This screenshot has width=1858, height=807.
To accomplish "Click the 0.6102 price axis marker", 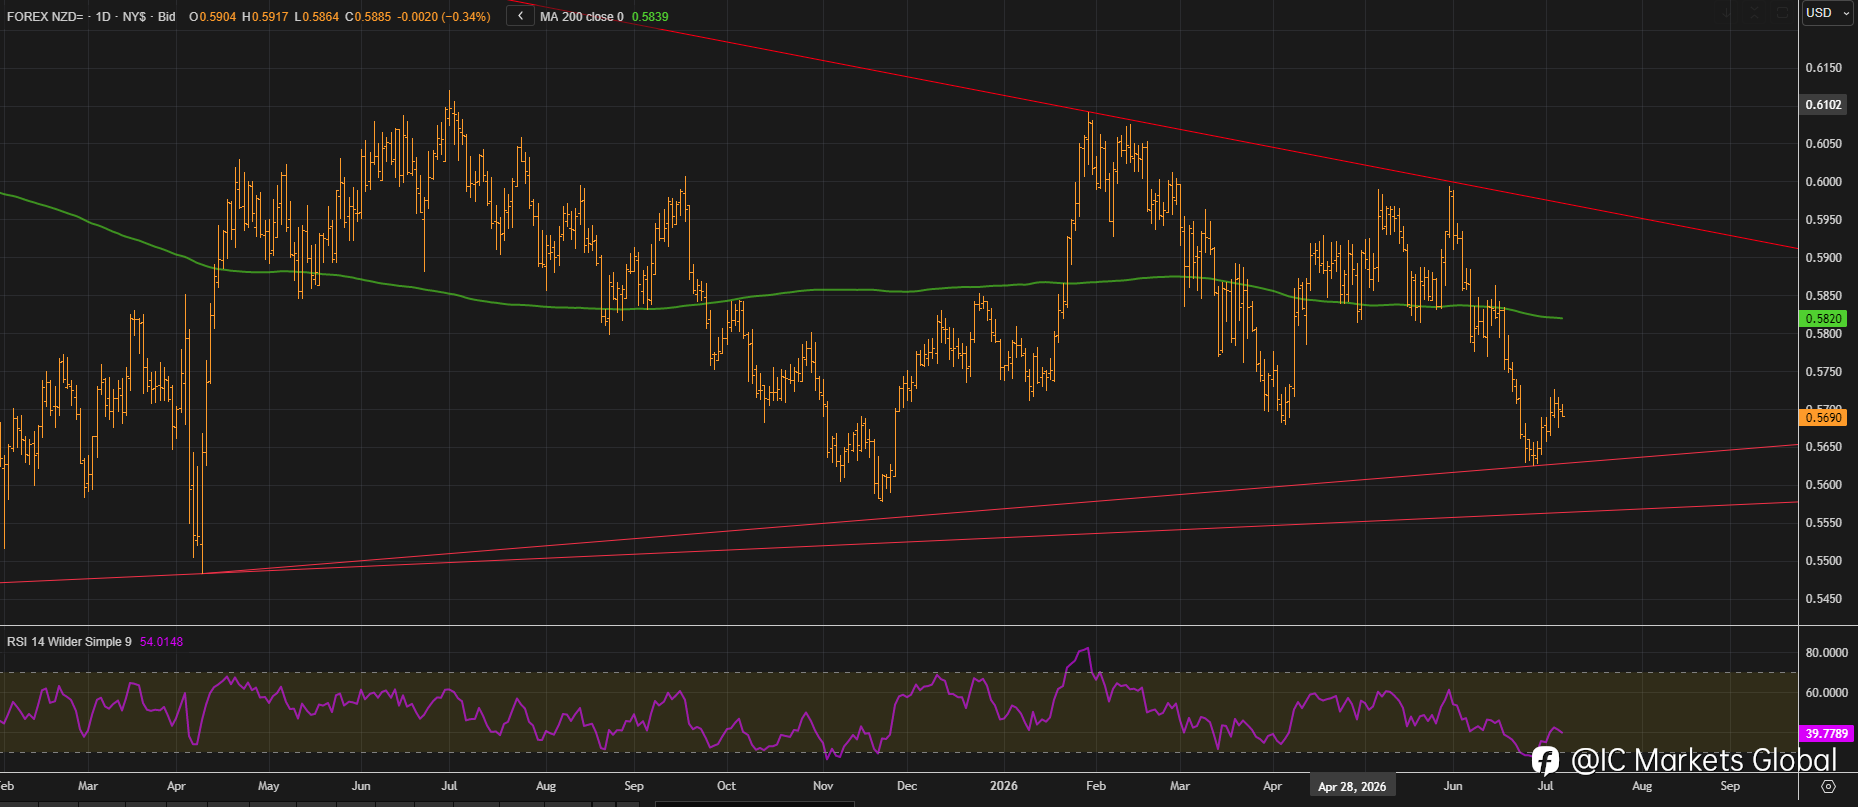I will [x=1823, y=105].
